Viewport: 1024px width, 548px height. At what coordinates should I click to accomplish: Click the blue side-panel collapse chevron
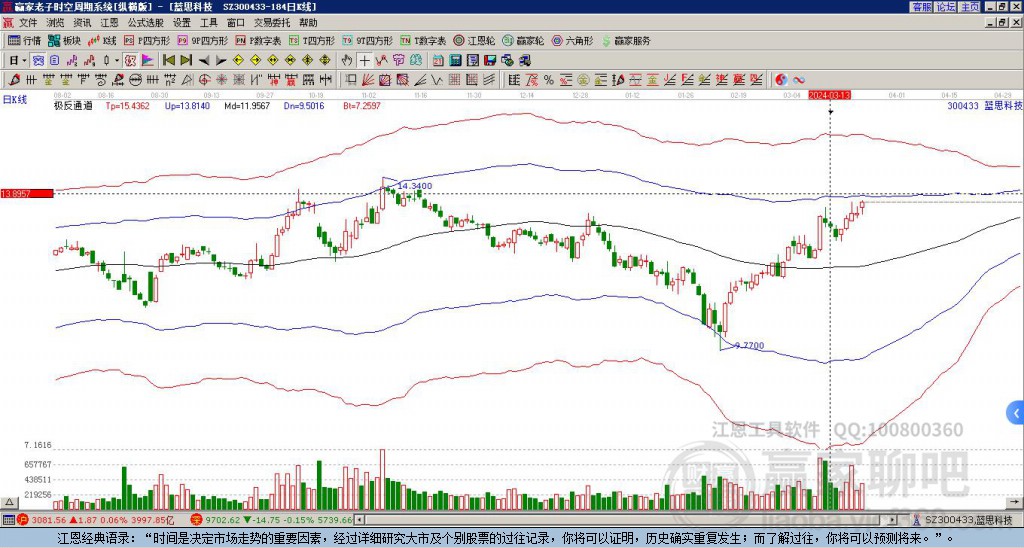click(x=1016, y=413)
